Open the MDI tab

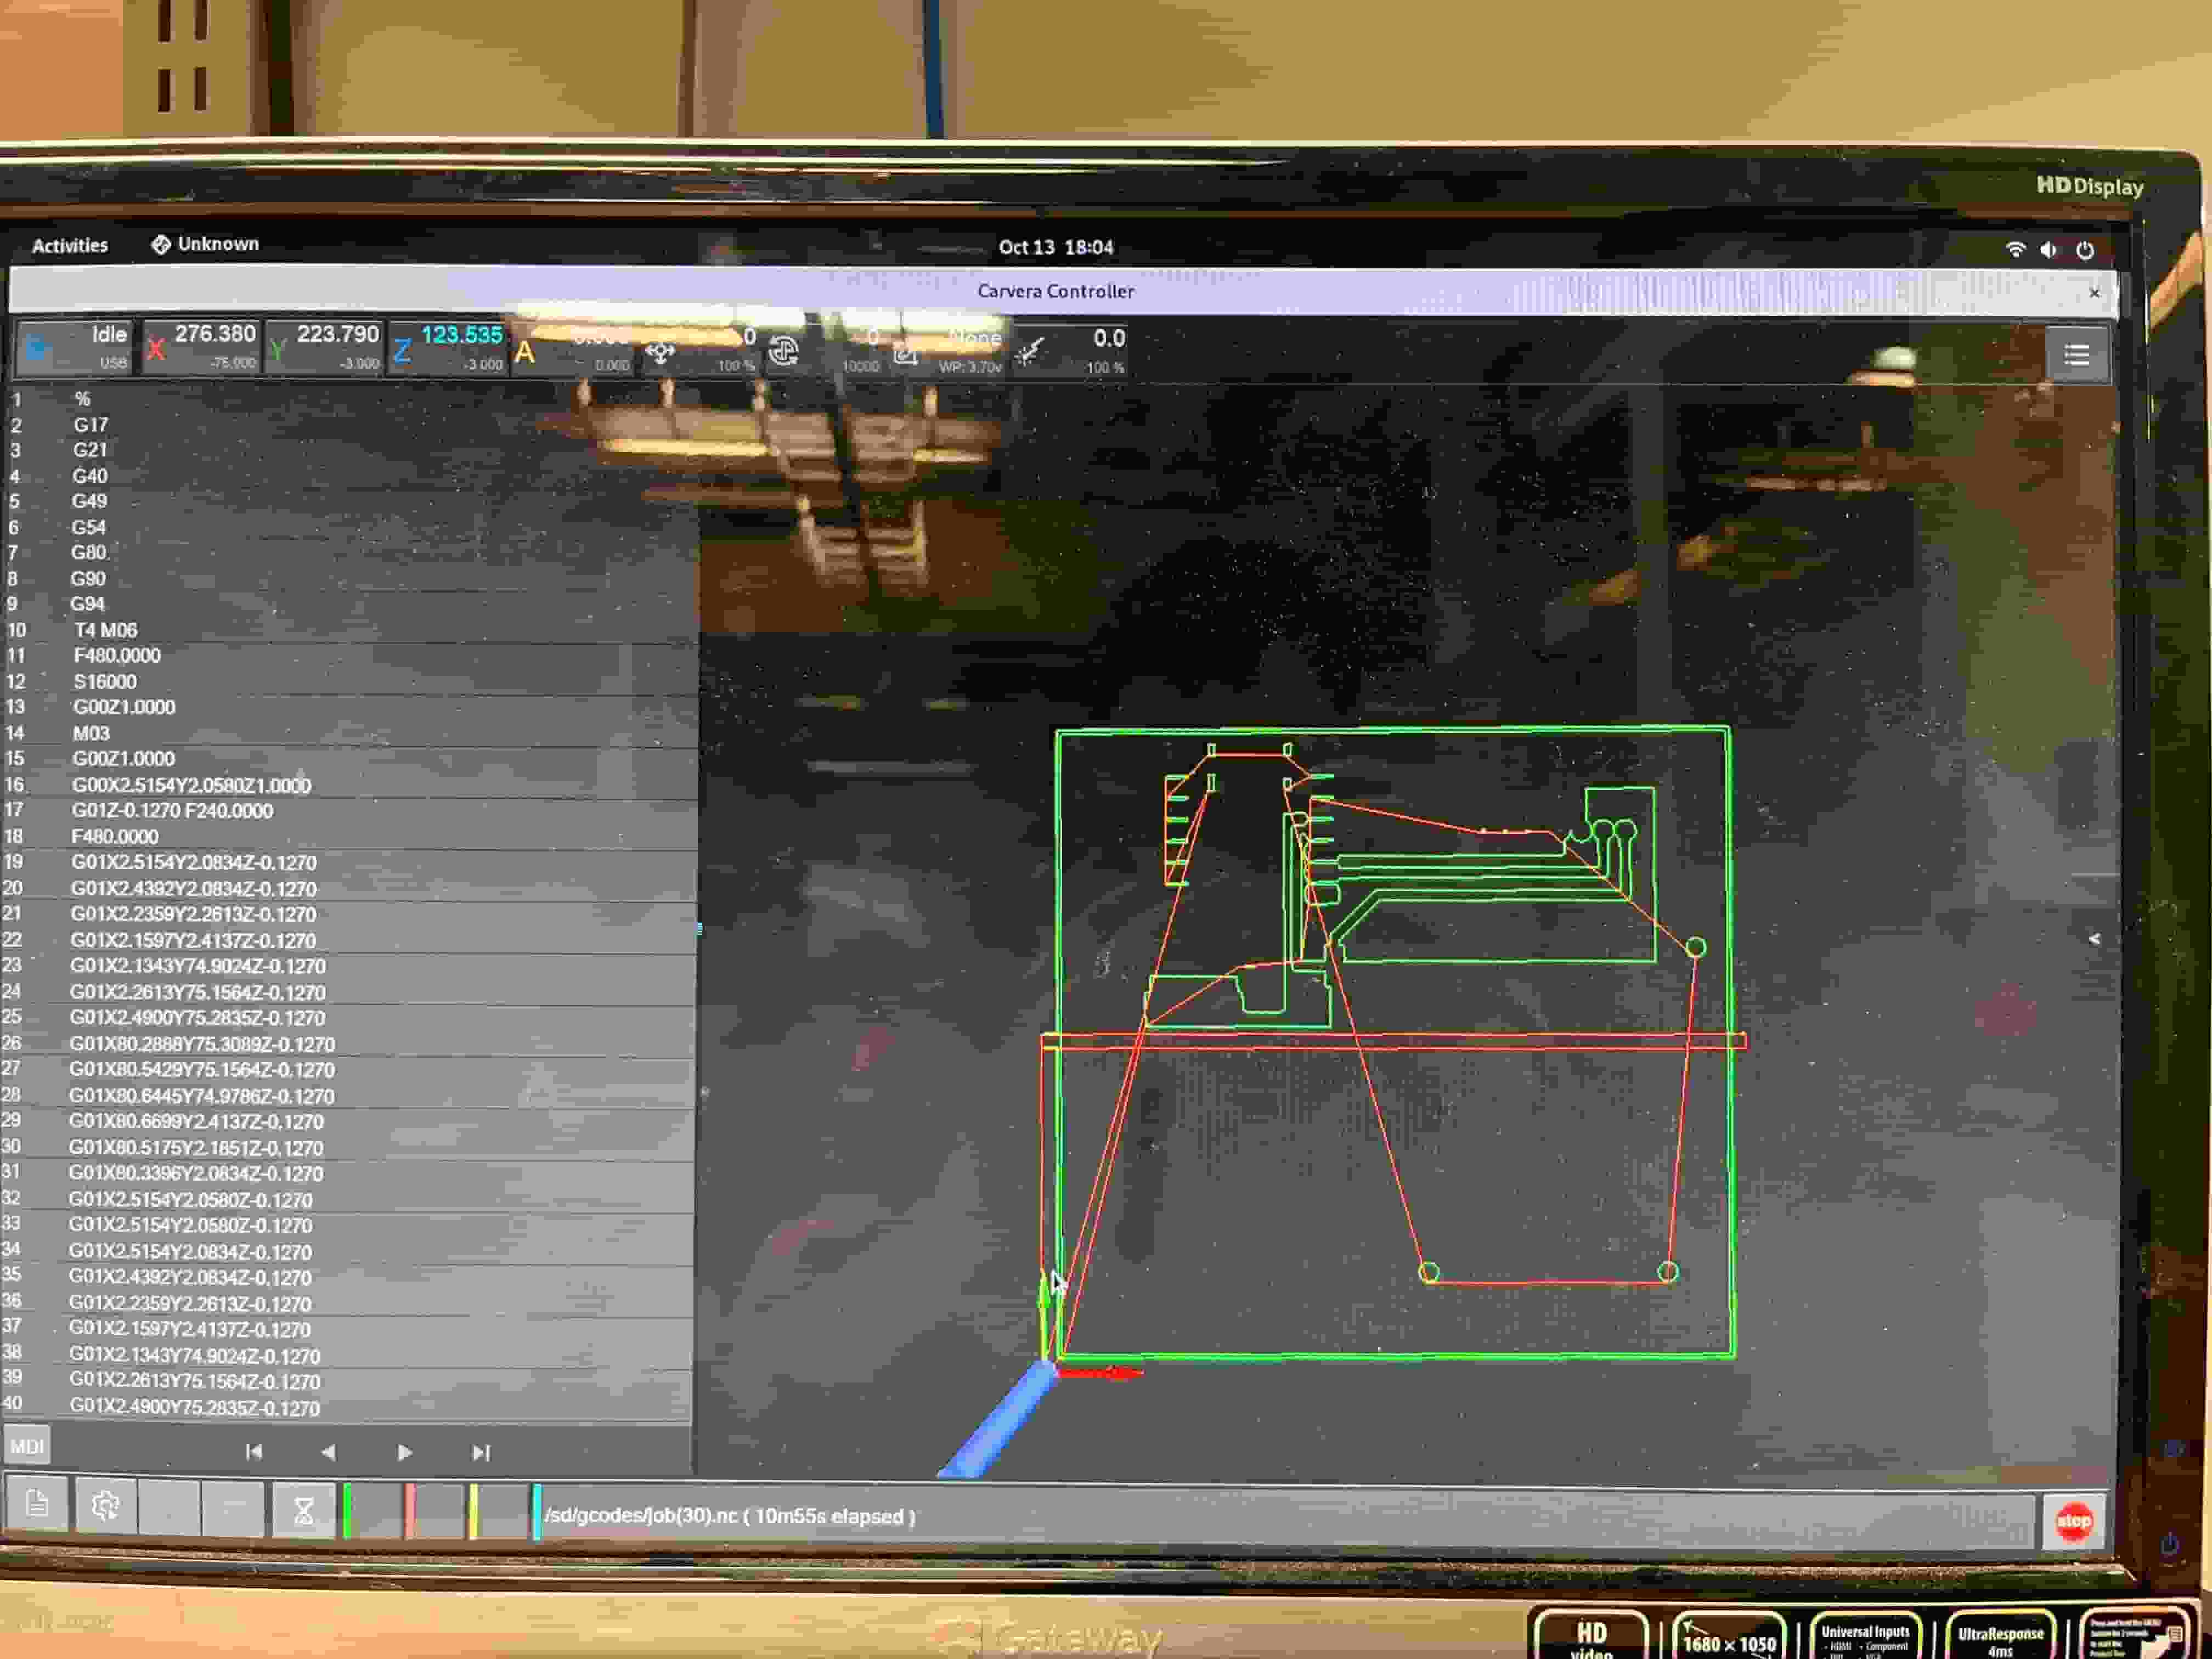coord(27,1446)
